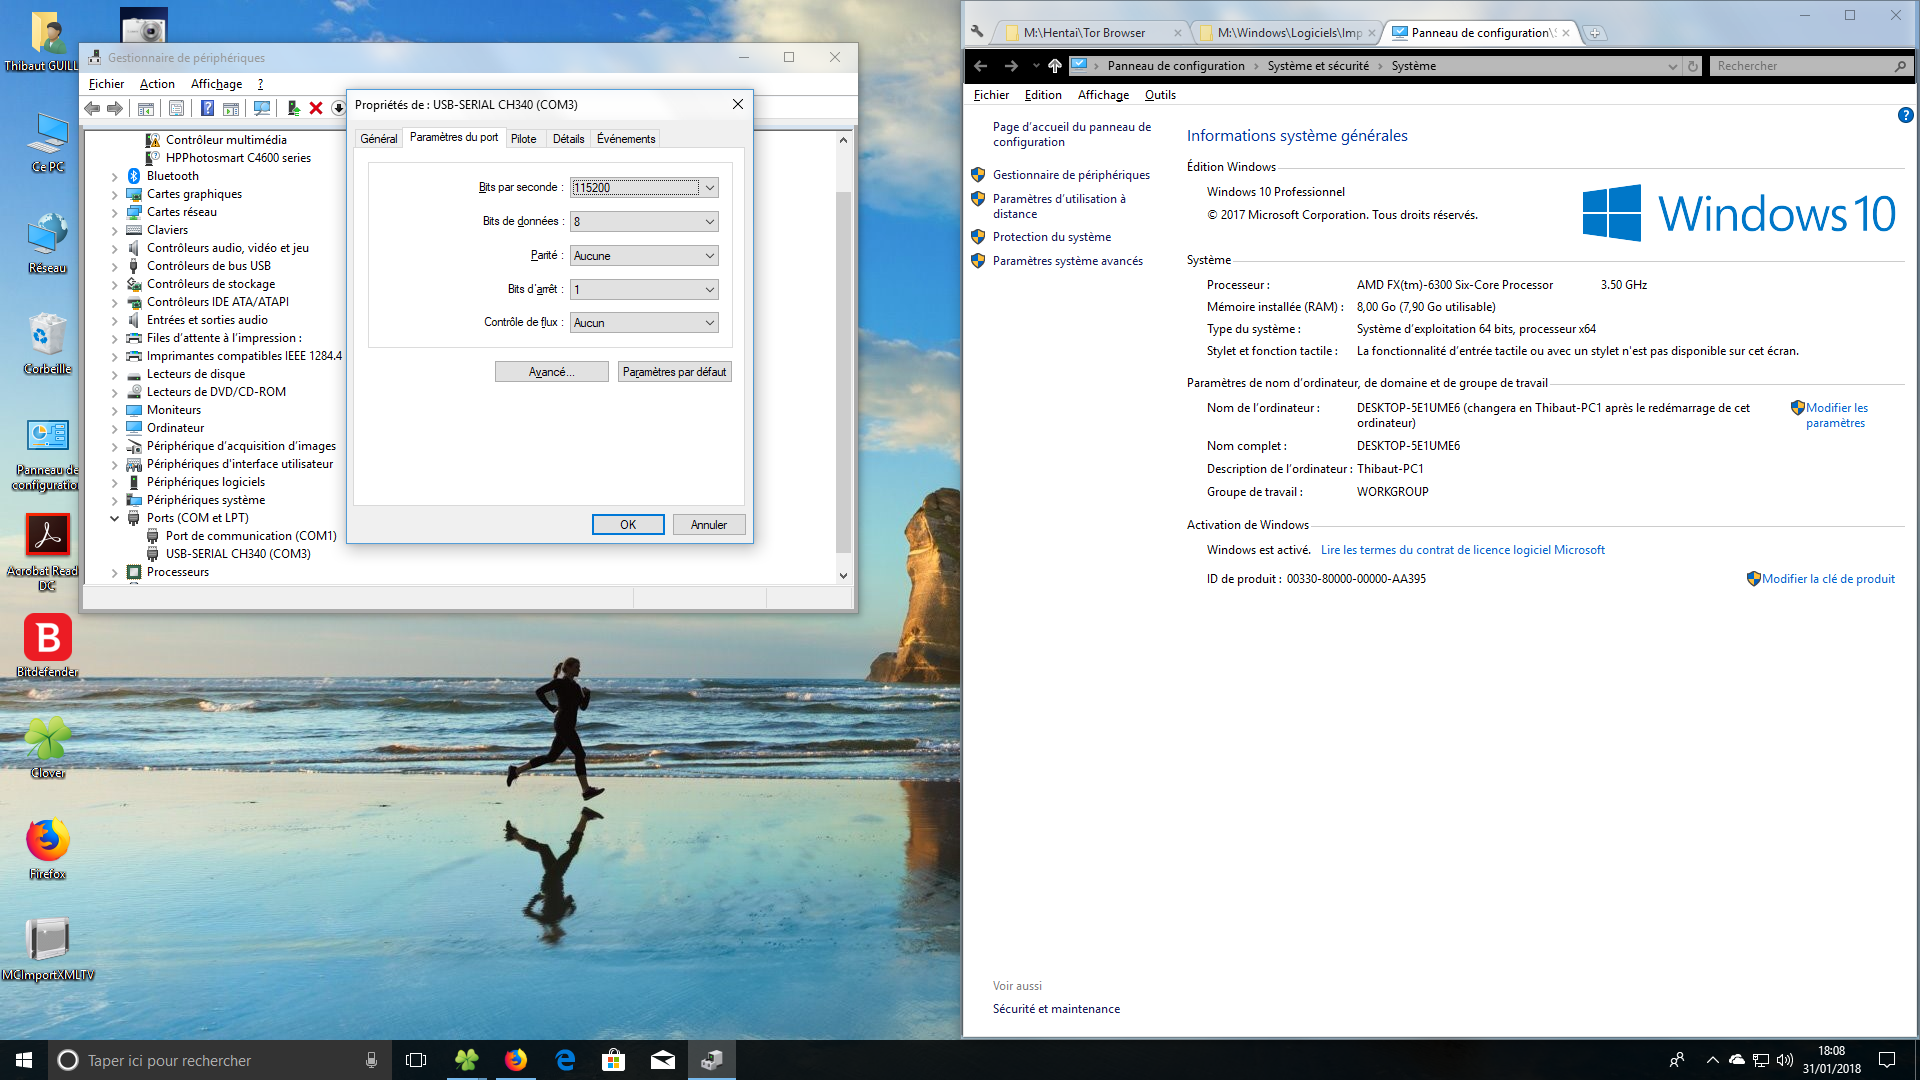Open Firefox from the taskbar
This screenshot has height=1080, width=1920.
click(516, 1060)
